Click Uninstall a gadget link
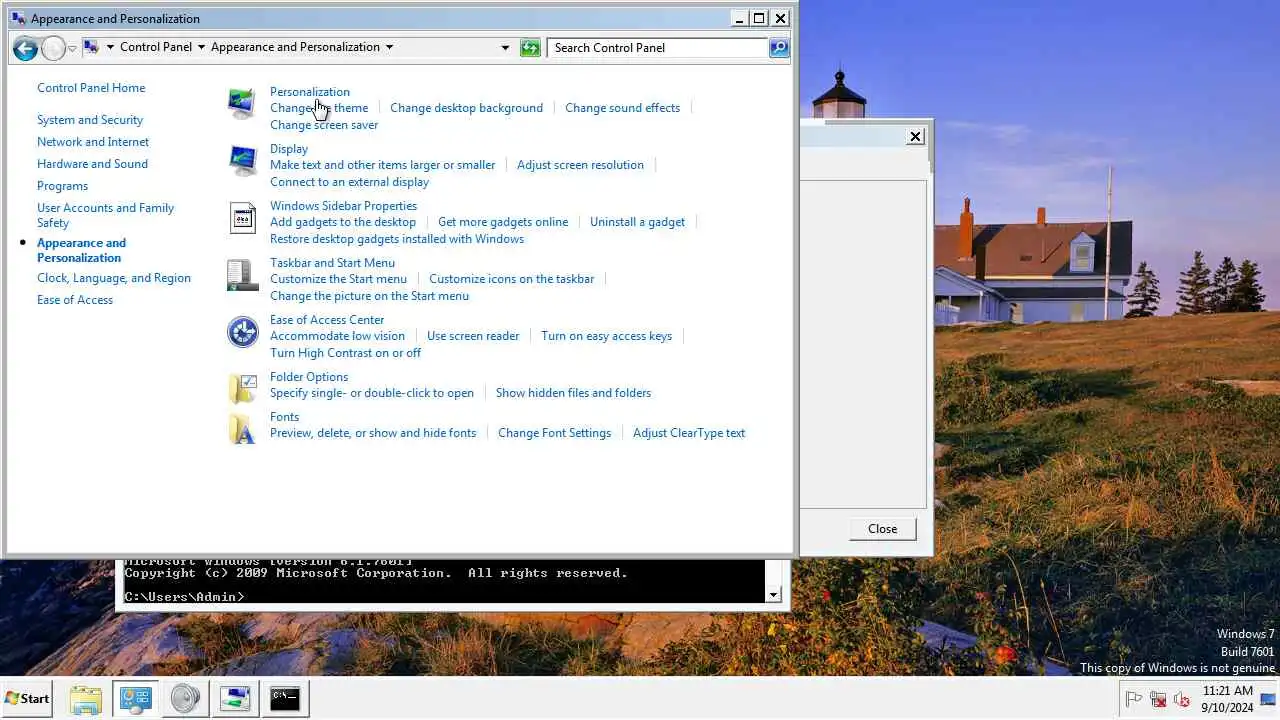Screen dimensions: 1280x720 (x=637, y=222)
